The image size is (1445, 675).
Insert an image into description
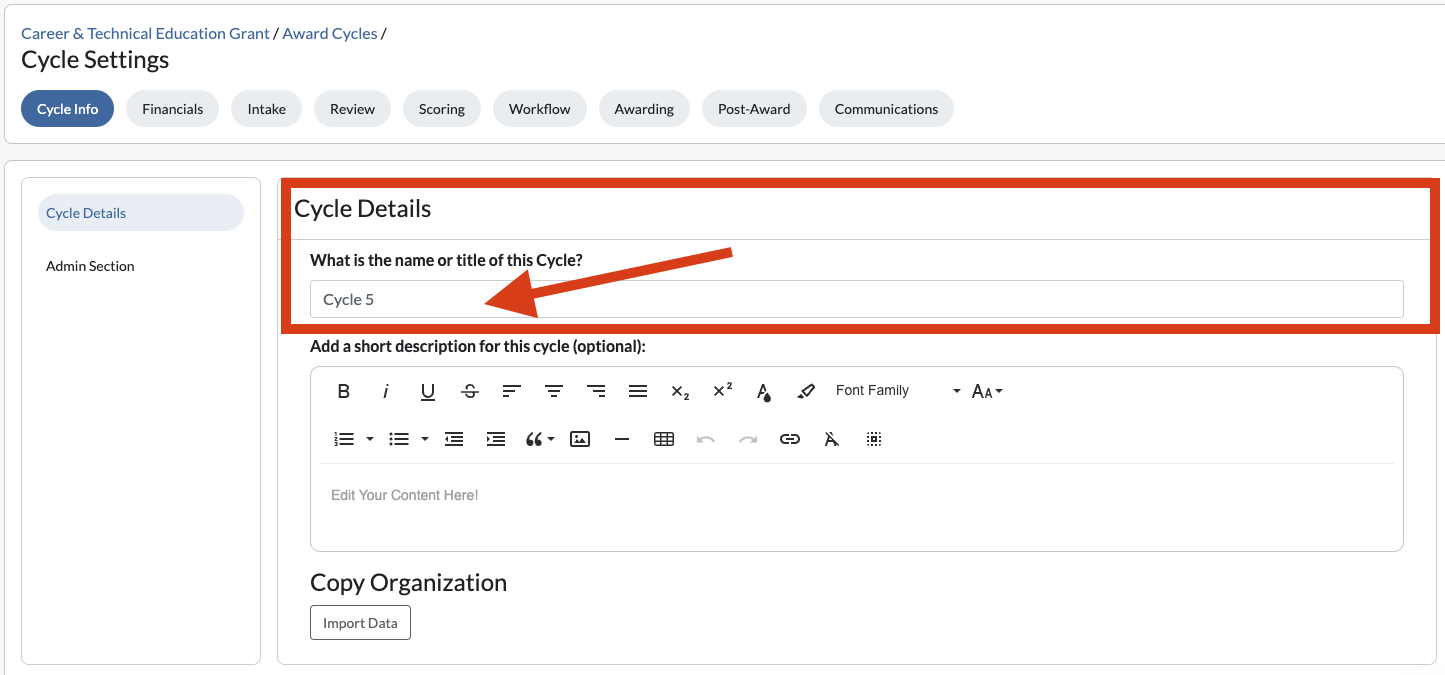coord(580,439)
